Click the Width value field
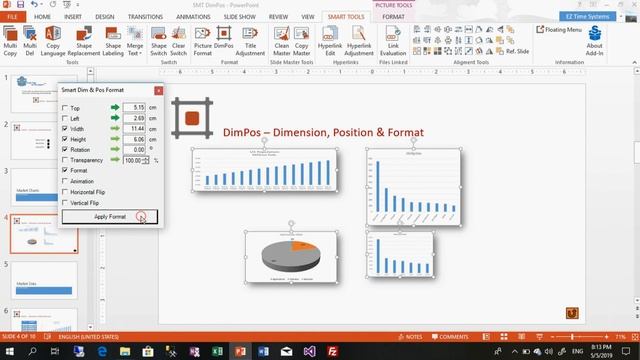The height and width of the screenshot is (360, 640). (134, 129)
